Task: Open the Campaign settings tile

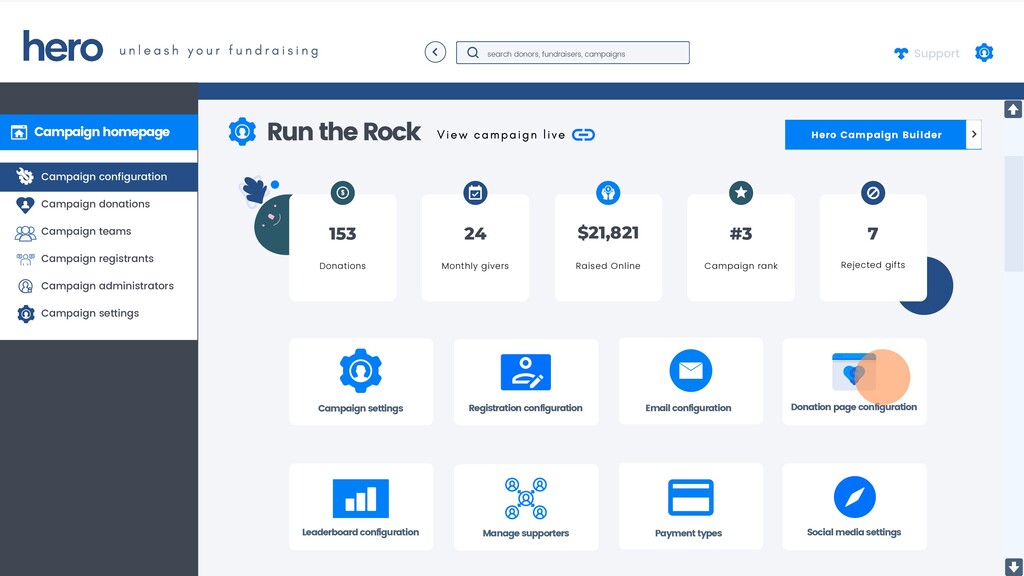Action: (x=361, y=381)
